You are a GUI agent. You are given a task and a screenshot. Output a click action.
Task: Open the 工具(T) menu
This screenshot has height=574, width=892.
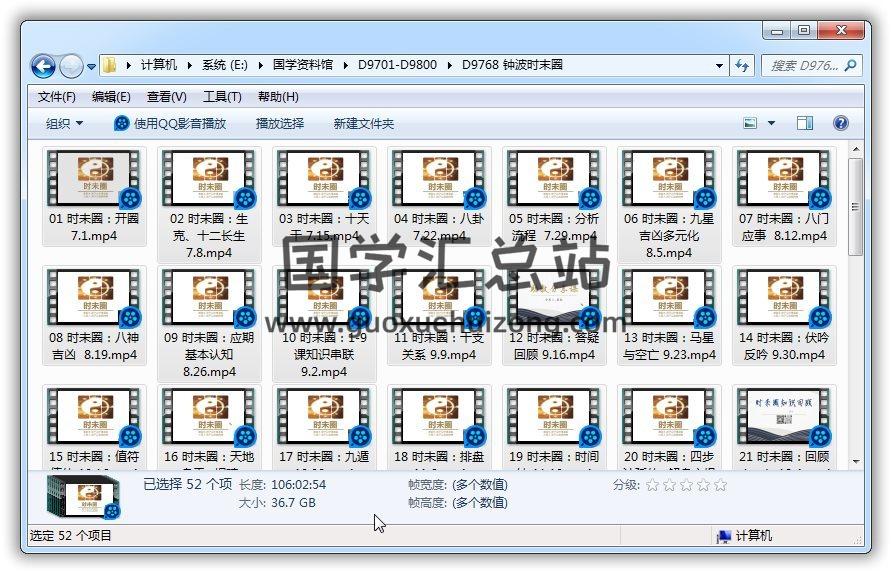[x=222, y=97]
